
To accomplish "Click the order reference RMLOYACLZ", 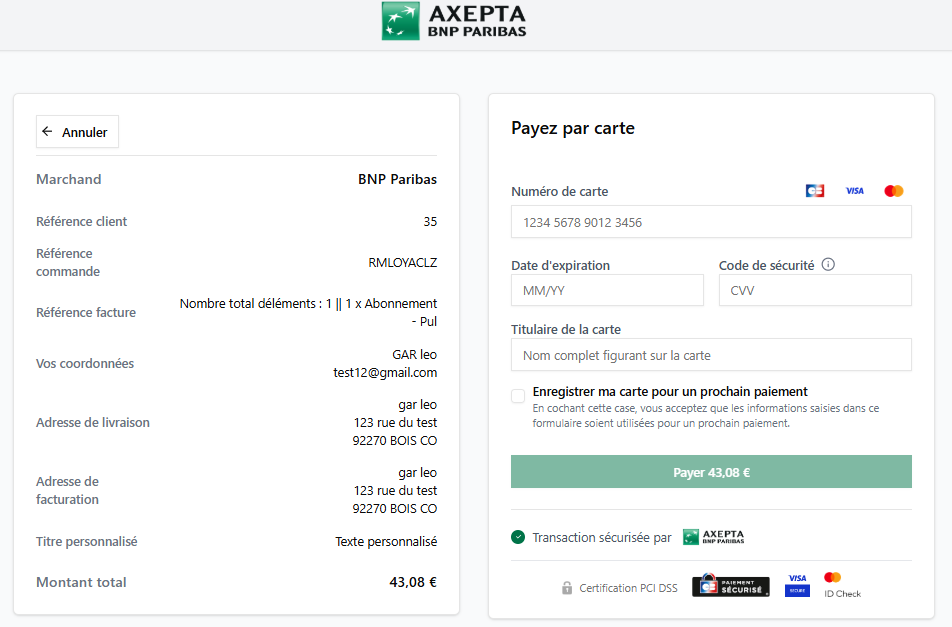I will pos(403,263).
